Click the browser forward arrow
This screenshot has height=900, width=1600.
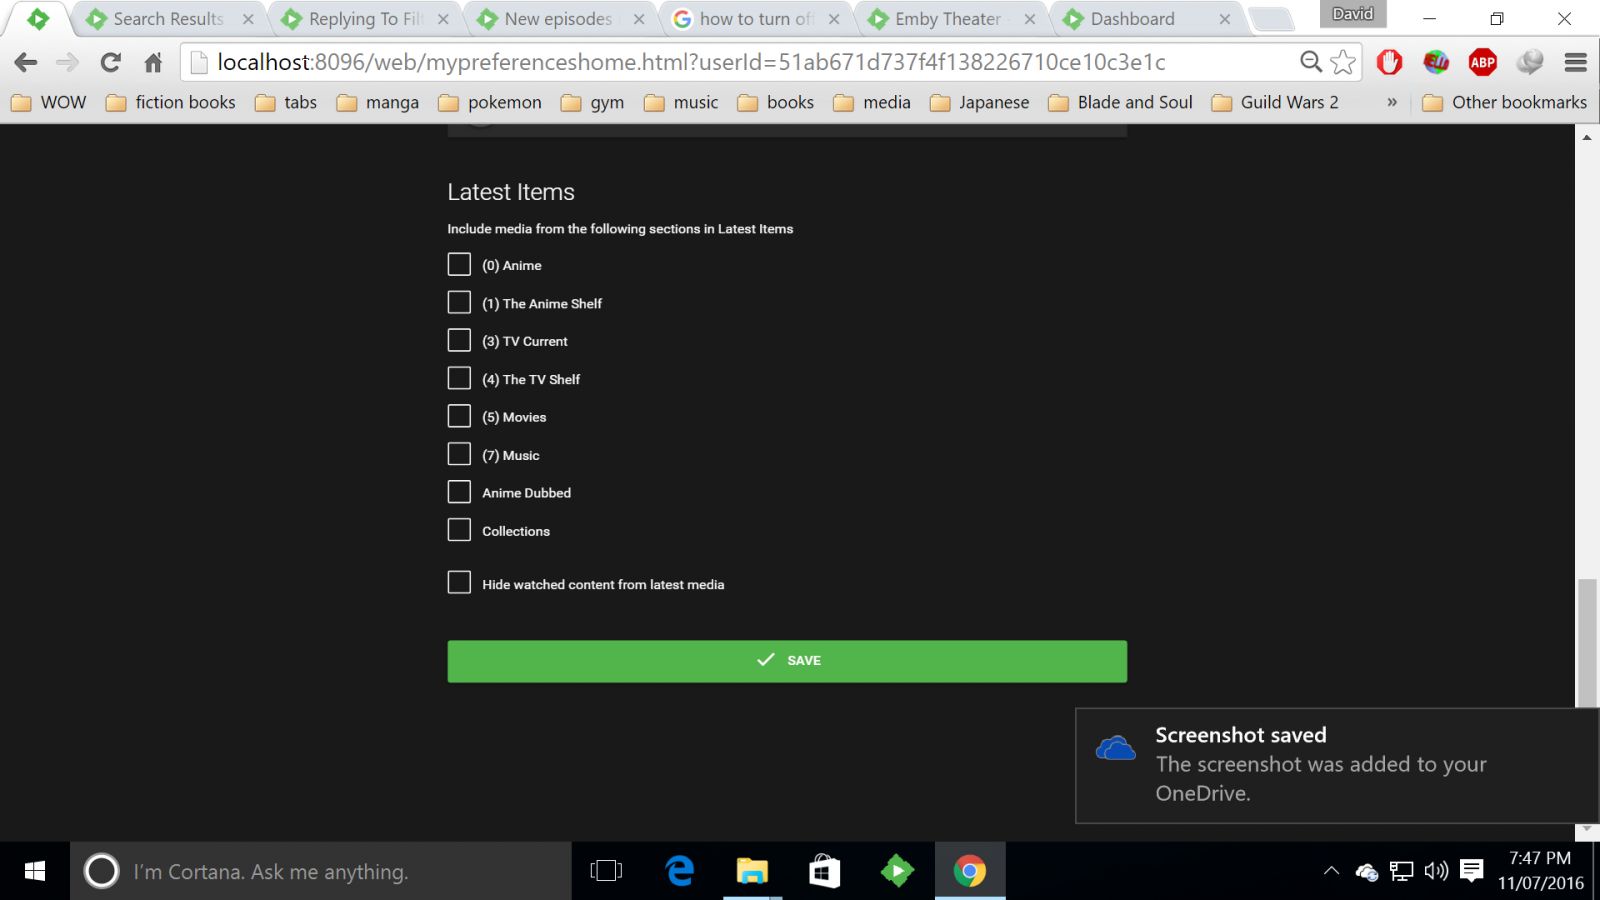68,62
